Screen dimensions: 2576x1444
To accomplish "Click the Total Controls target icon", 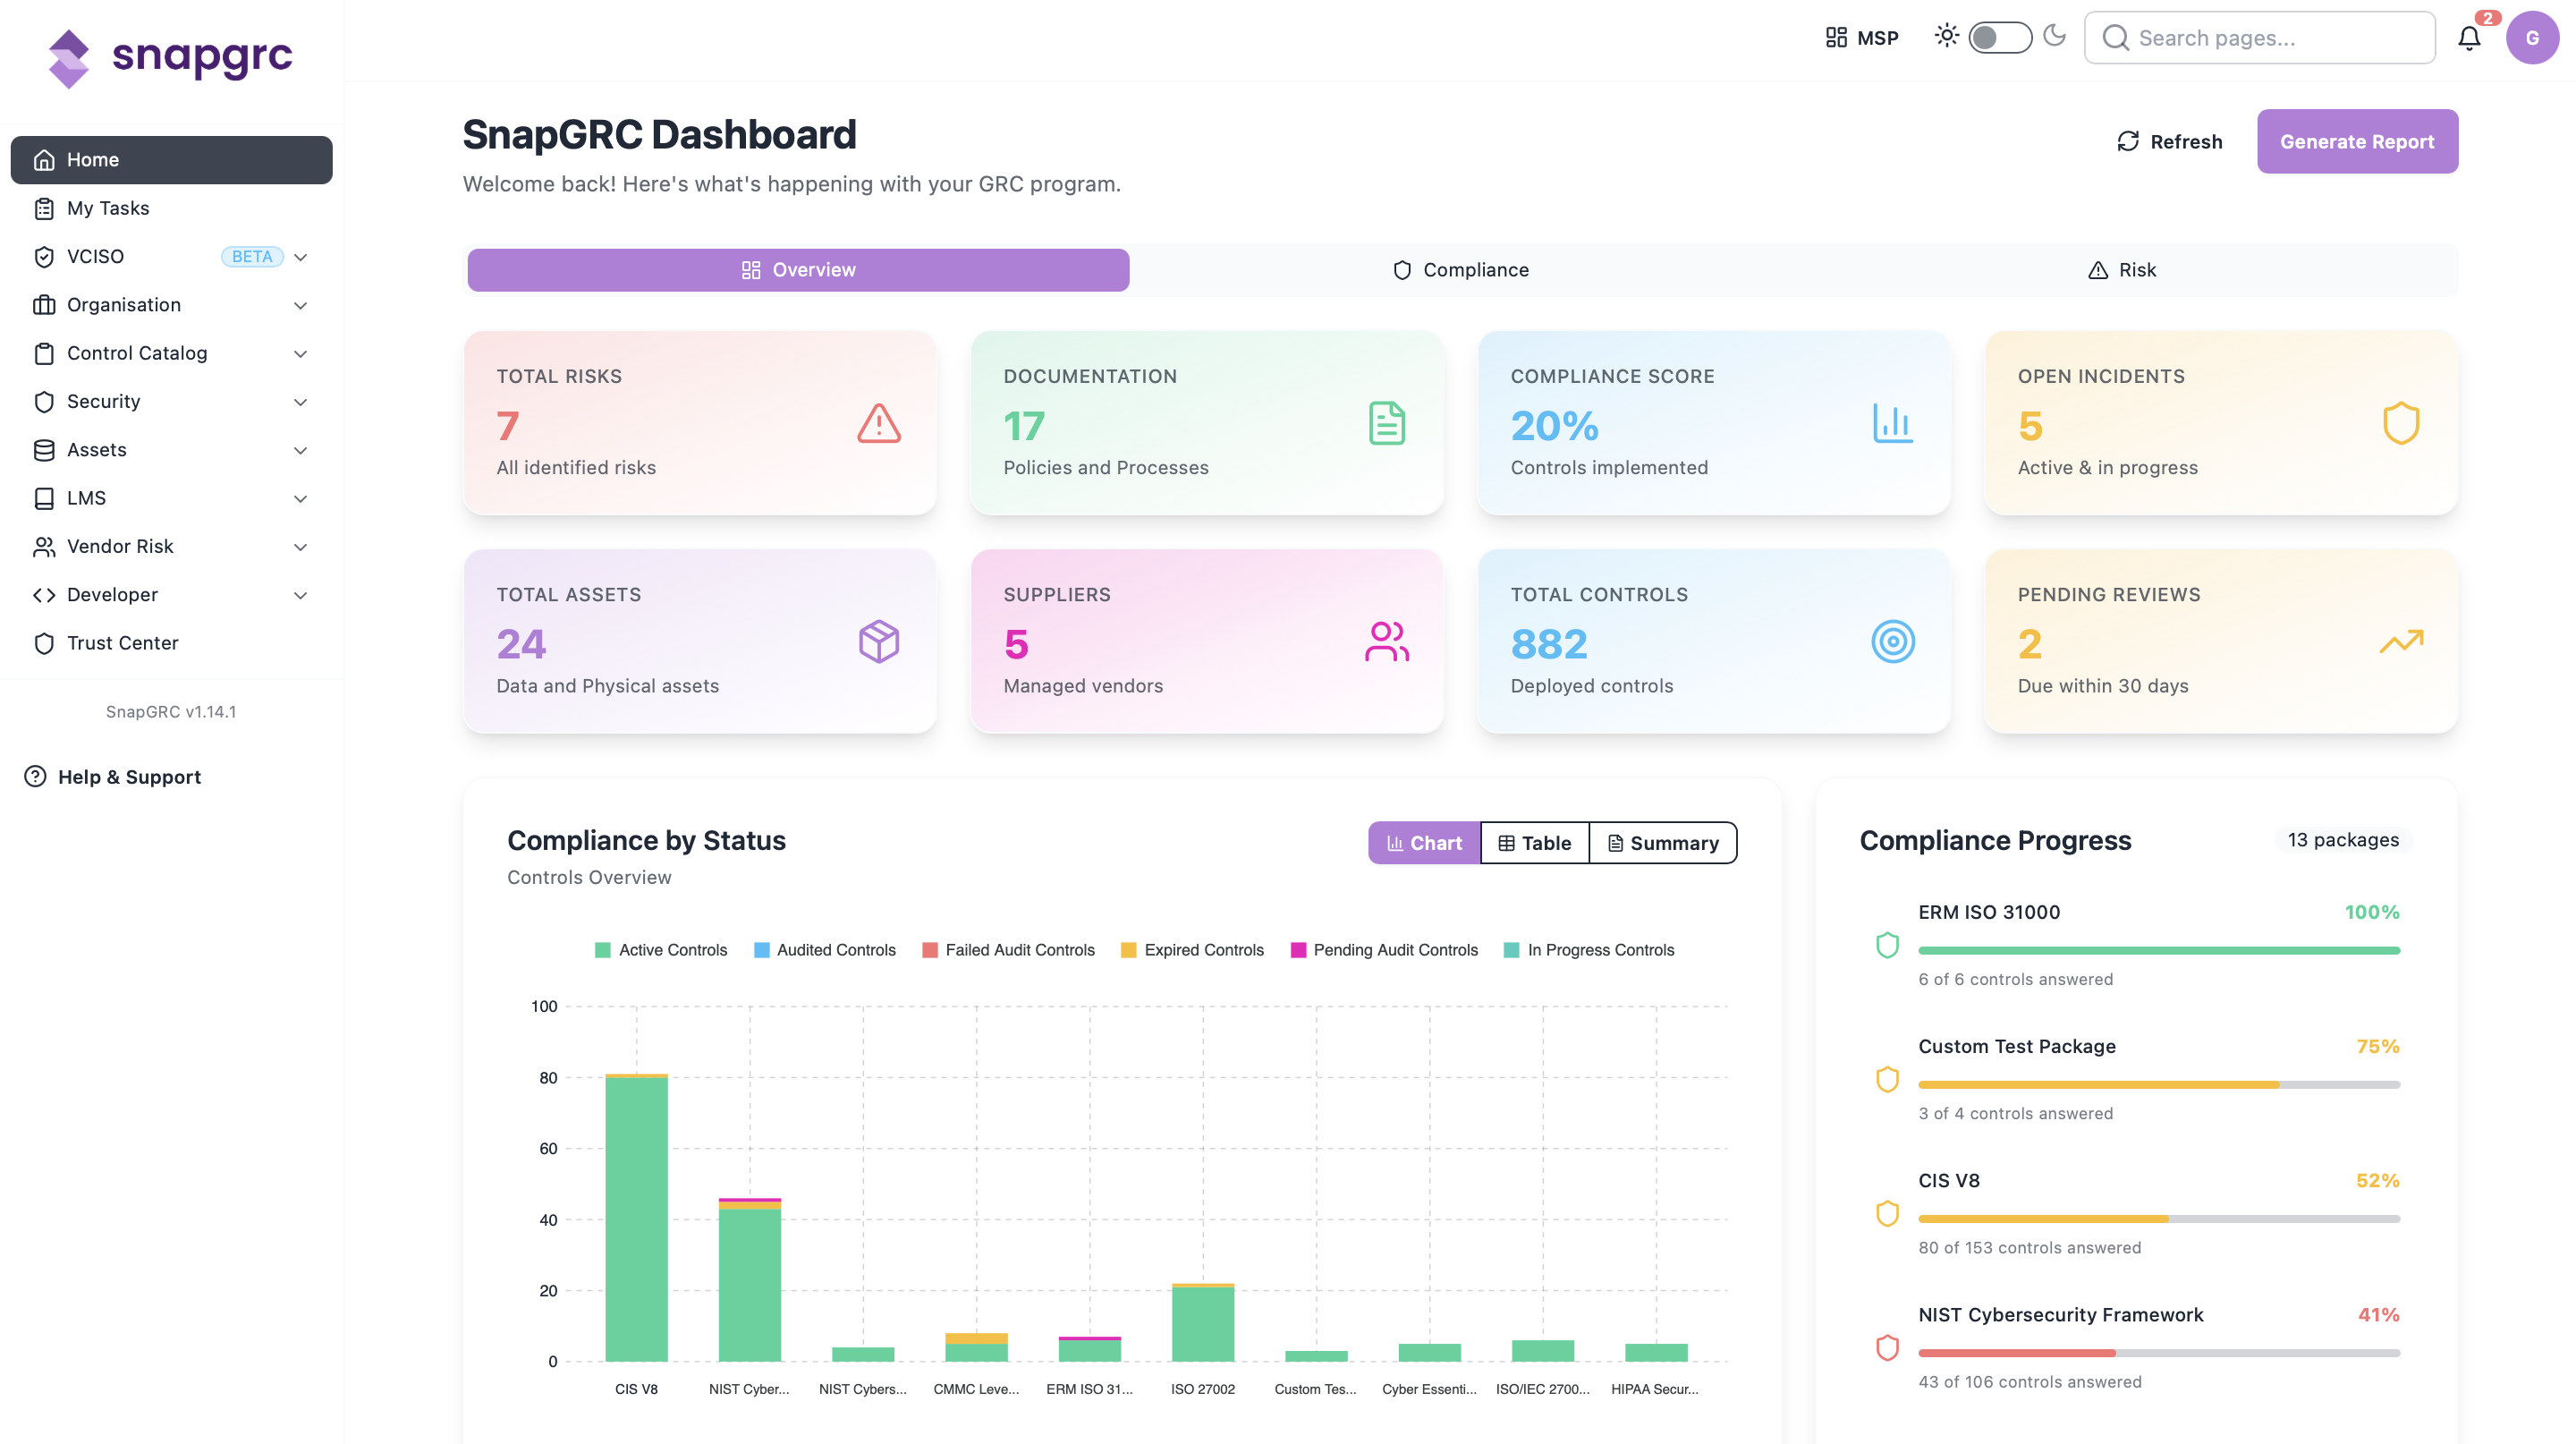I will pos(1892,641).
